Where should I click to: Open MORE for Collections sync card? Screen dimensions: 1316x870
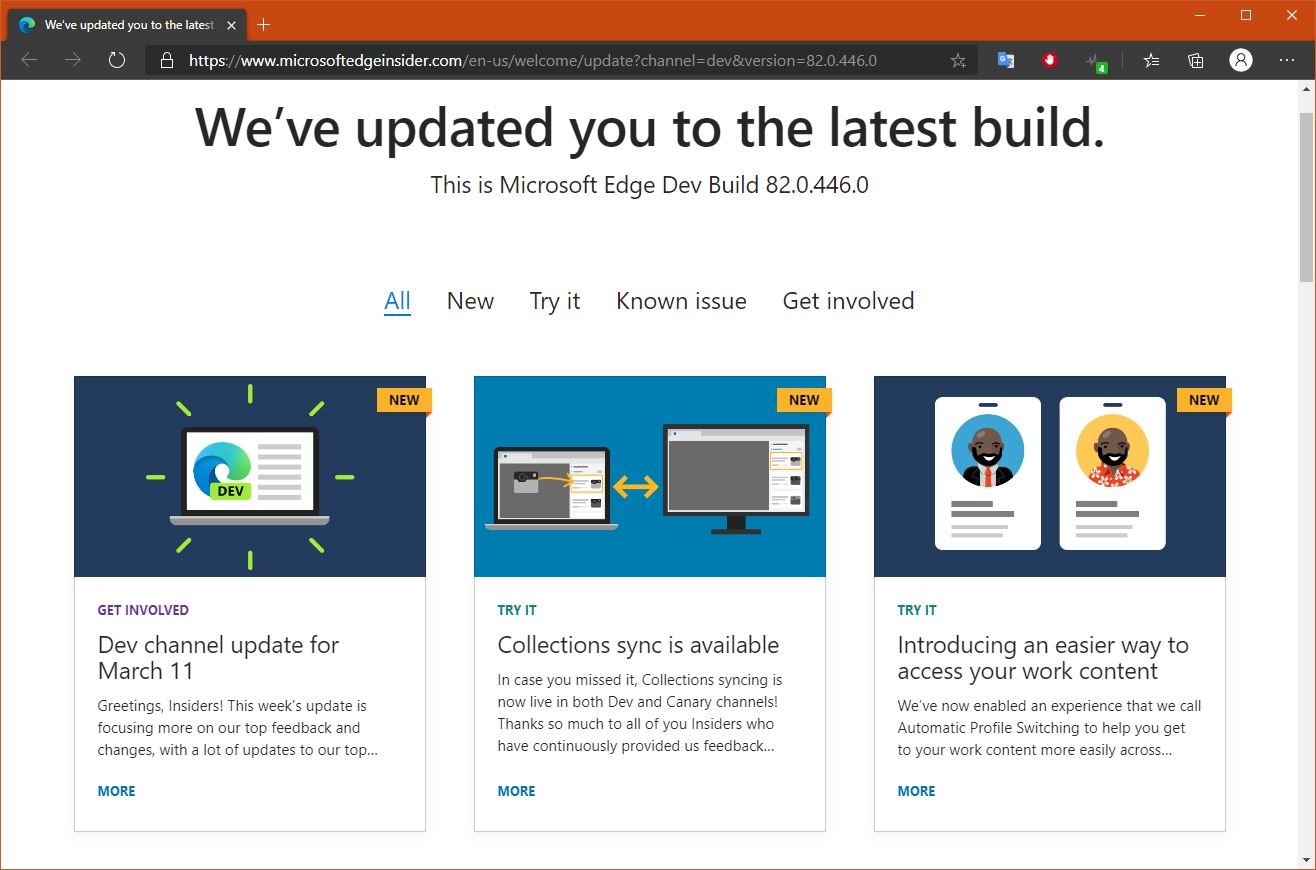click(x=516, y=791)
